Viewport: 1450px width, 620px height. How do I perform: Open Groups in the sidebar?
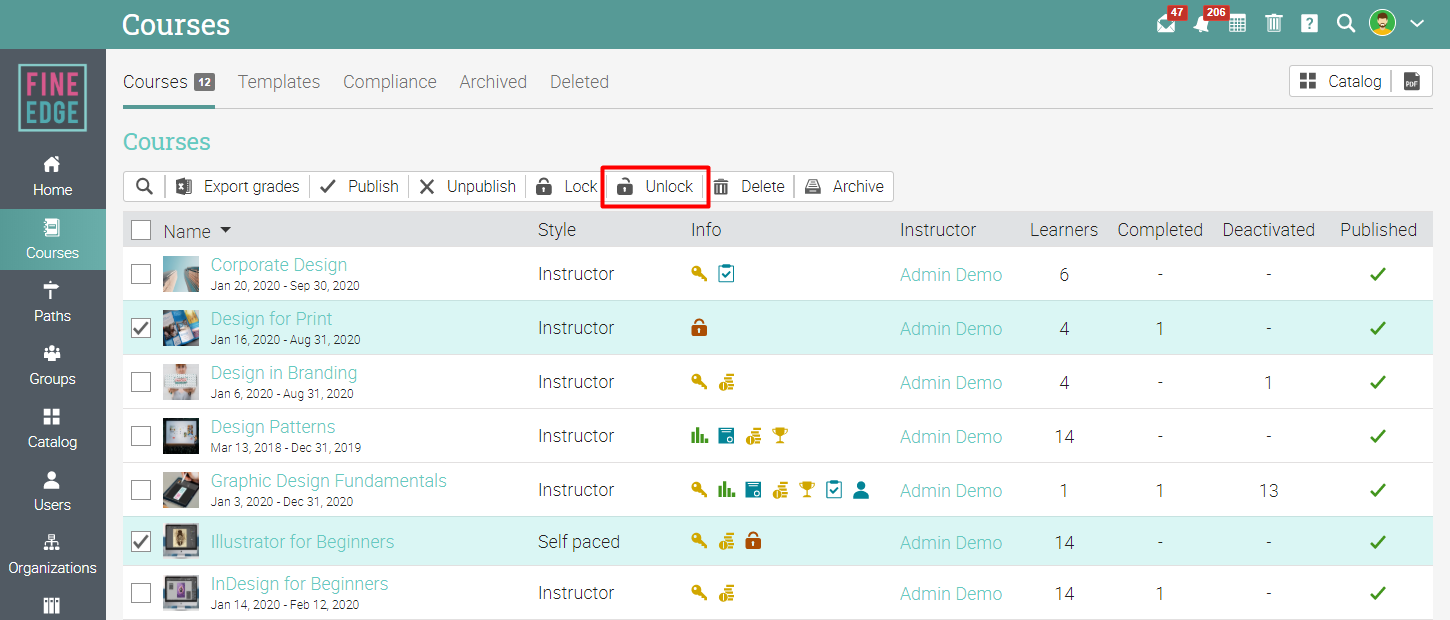coord(52,365)
